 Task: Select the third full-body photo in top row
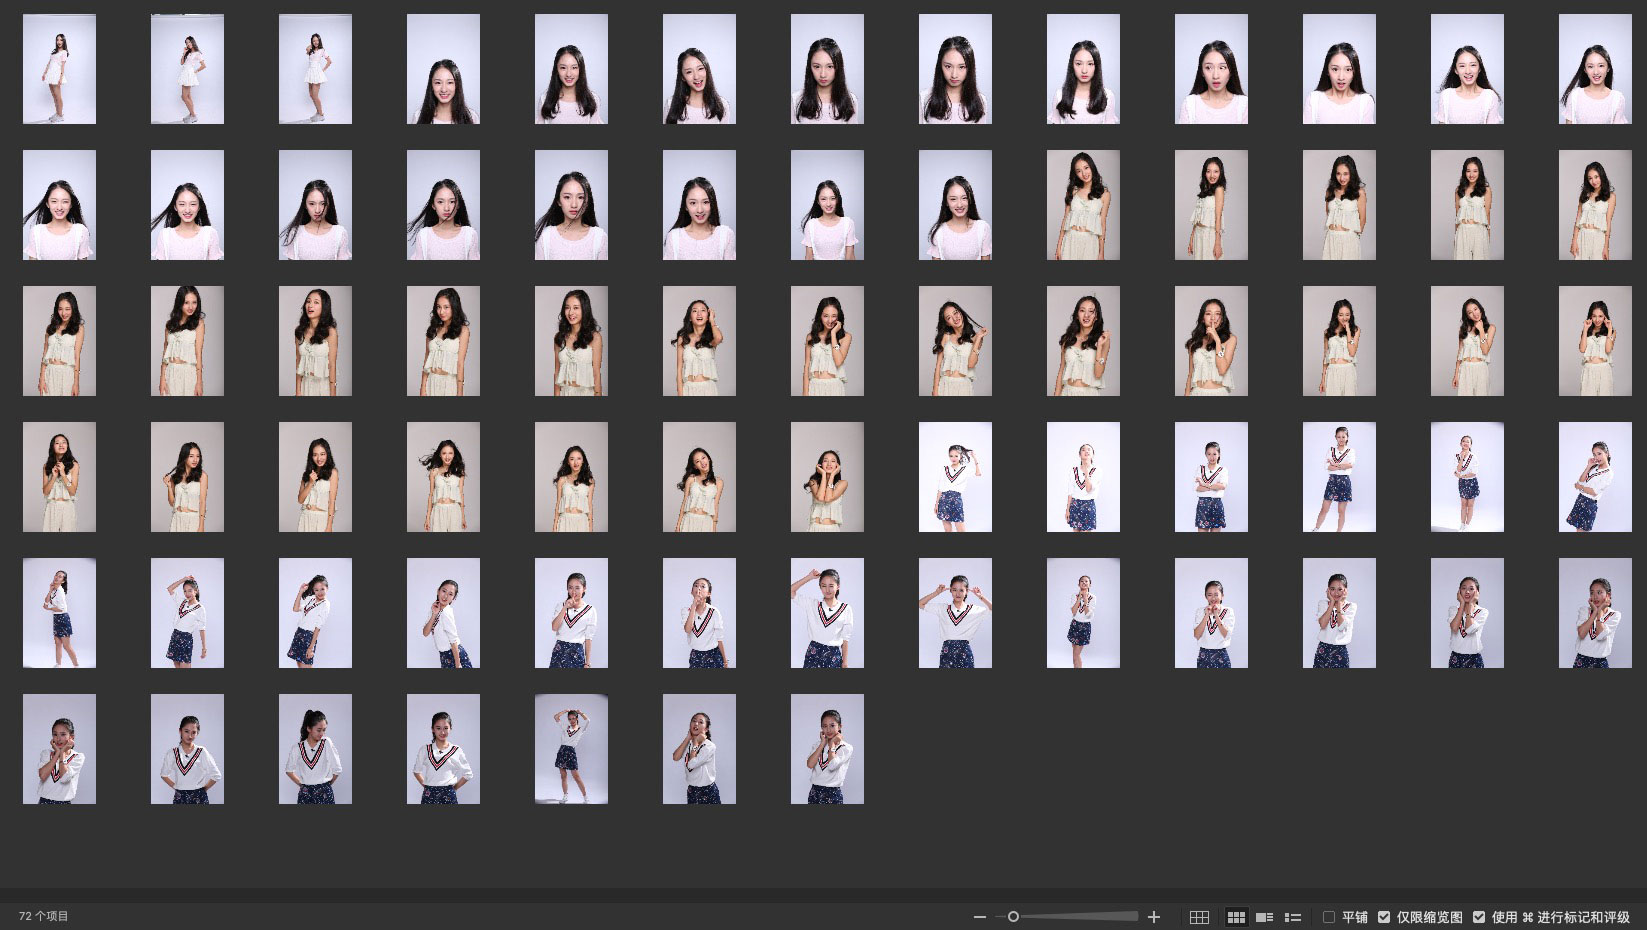pyautogui.click(x=315, y=69)
